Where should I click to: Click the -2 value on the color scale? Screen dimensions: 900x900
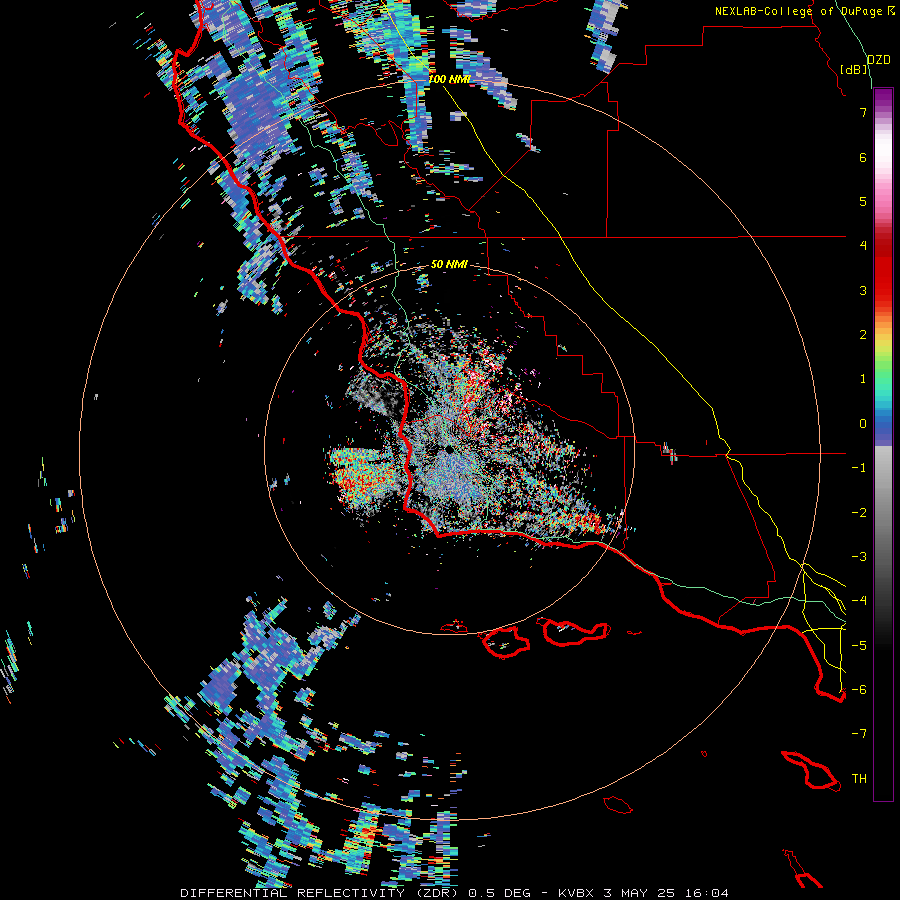tap(859, 513)
